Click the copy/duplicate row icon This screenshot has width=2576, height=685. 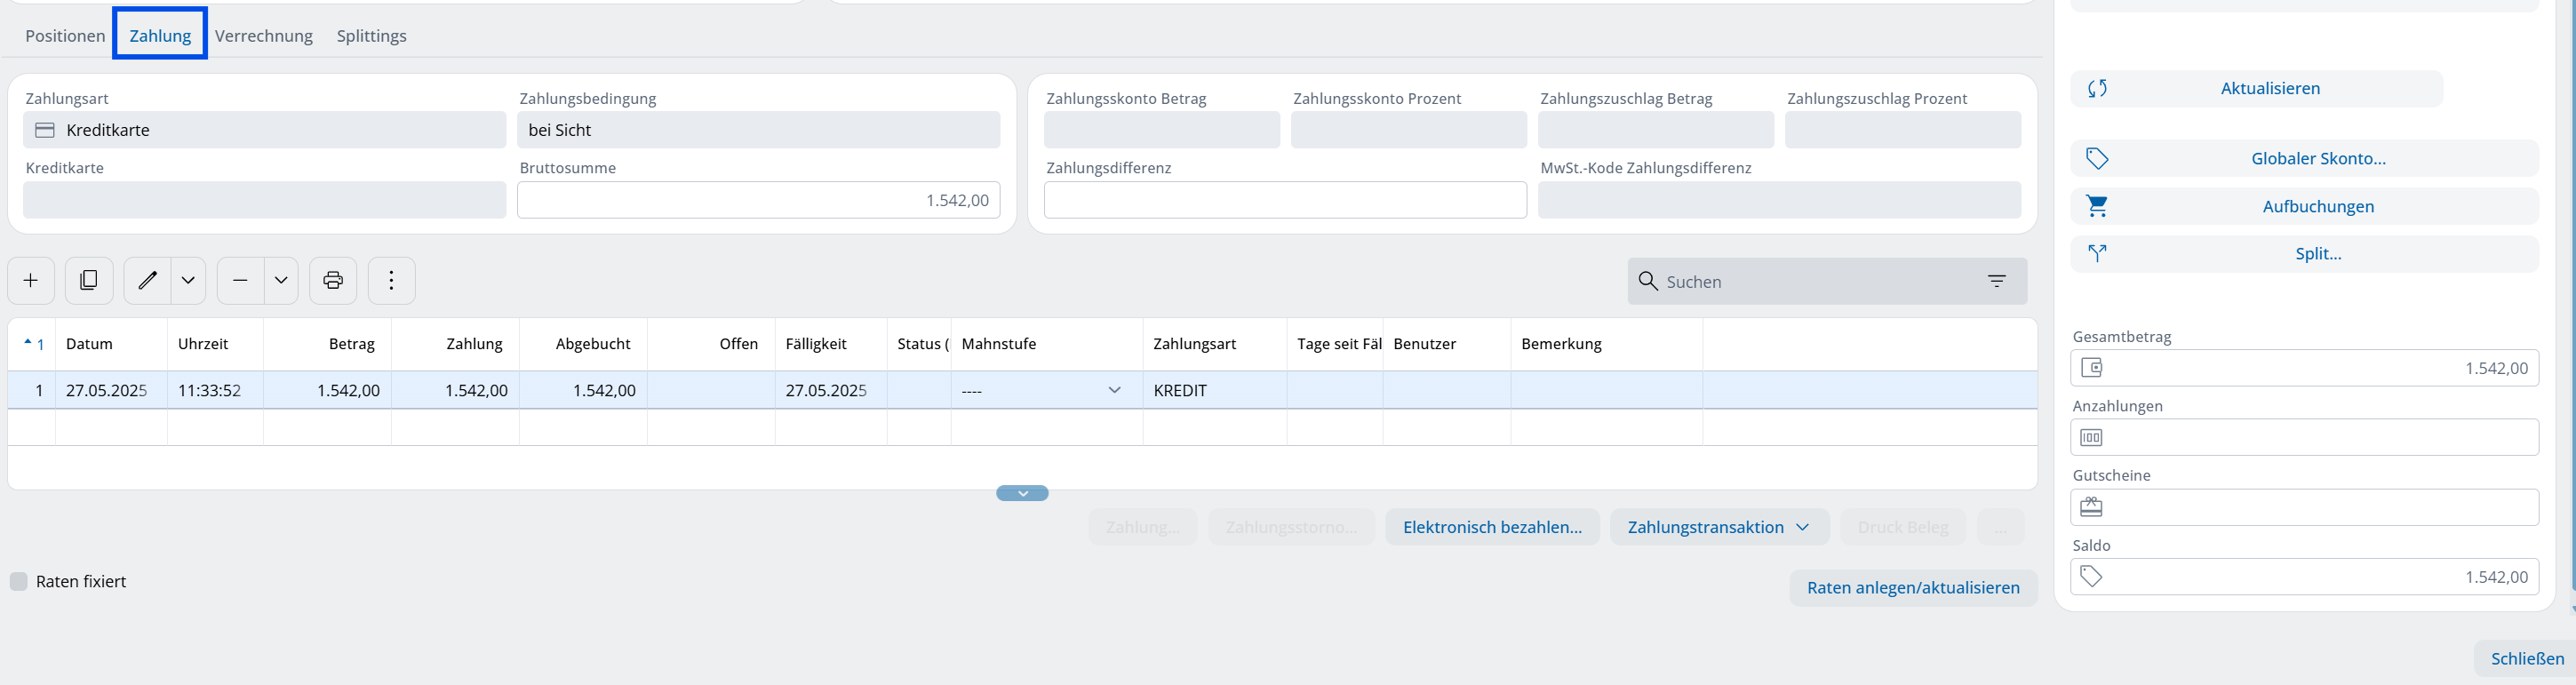click(89, 281)
